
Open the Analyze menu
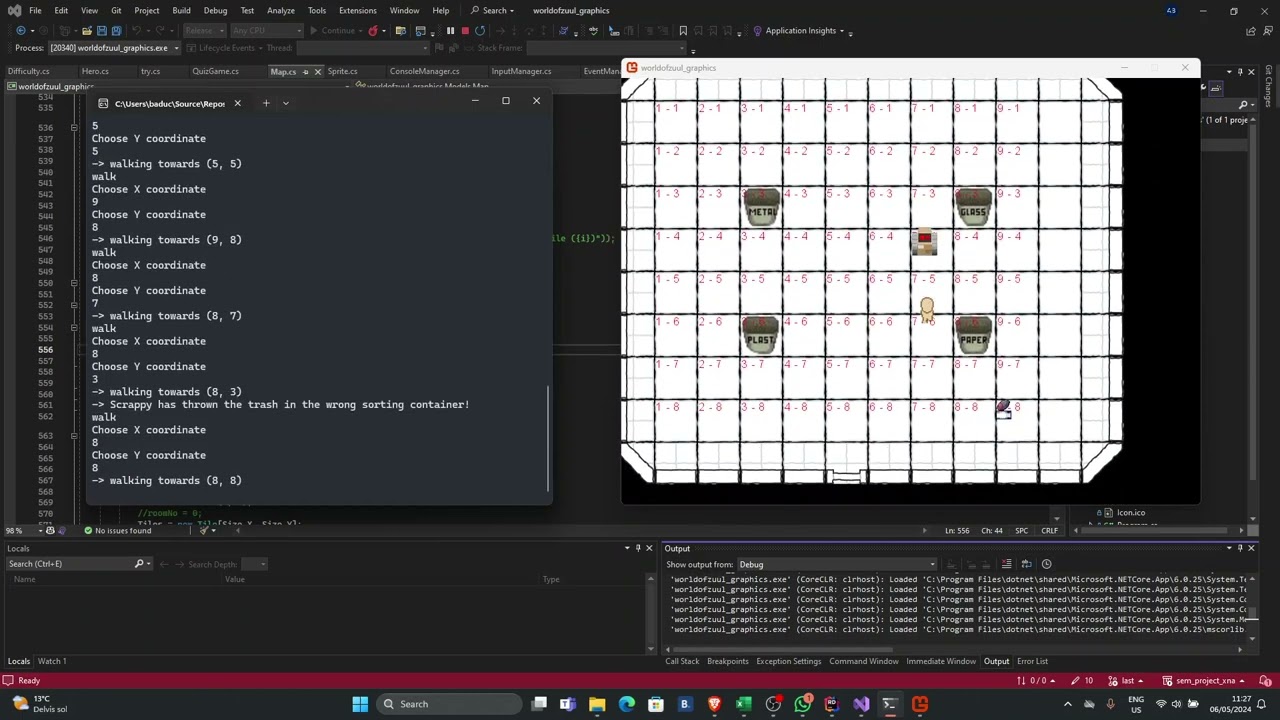(281, 11)
